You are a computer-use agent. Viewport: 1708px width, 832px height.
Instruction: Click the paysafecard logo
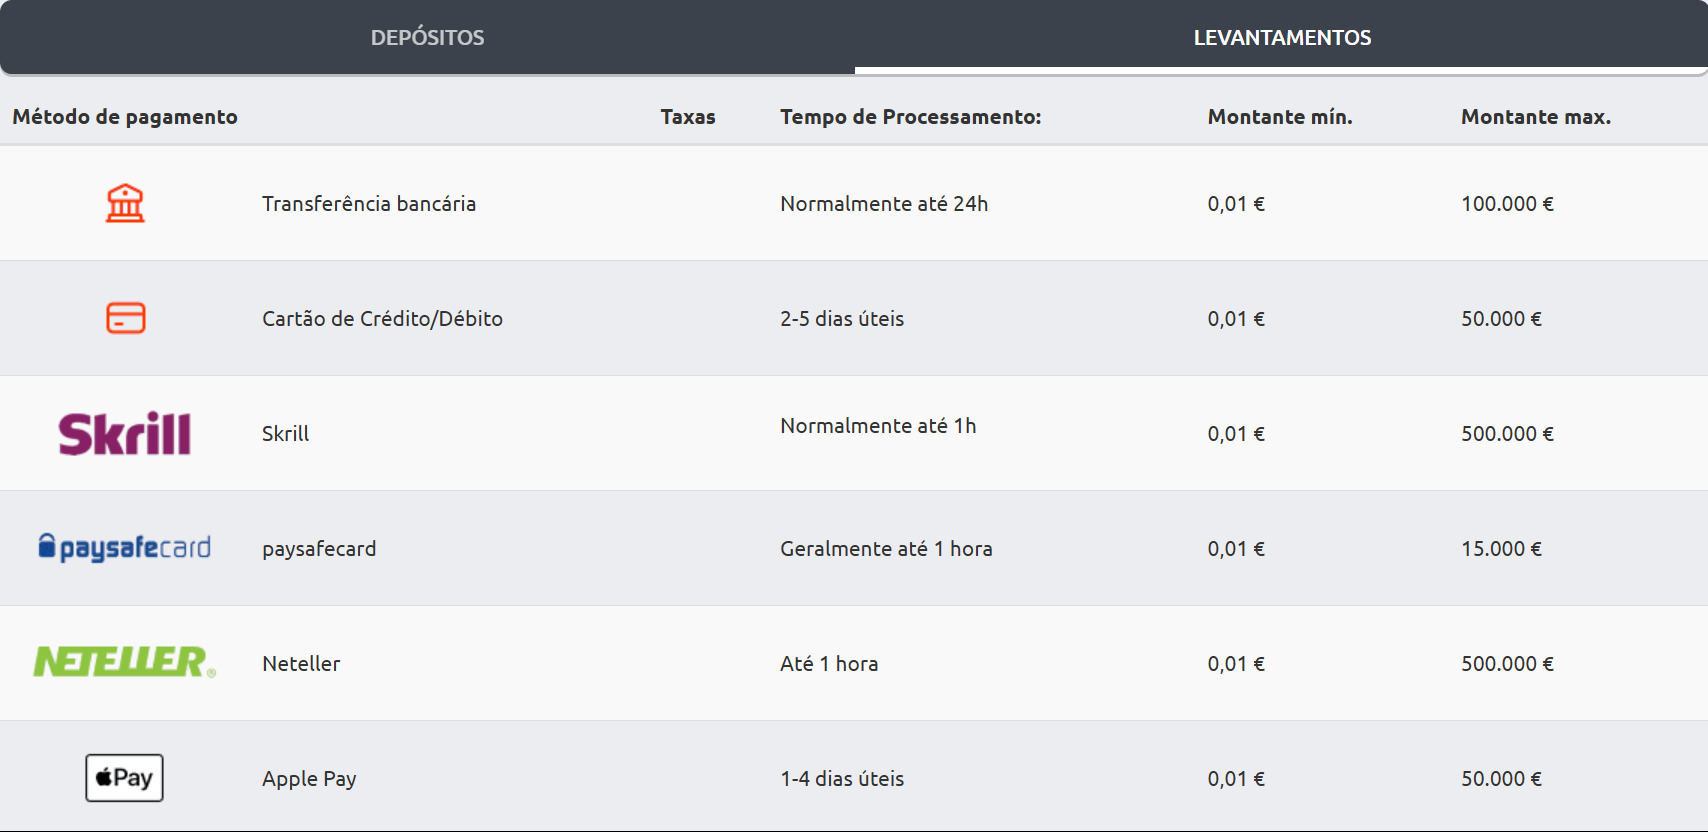[125, 548]
